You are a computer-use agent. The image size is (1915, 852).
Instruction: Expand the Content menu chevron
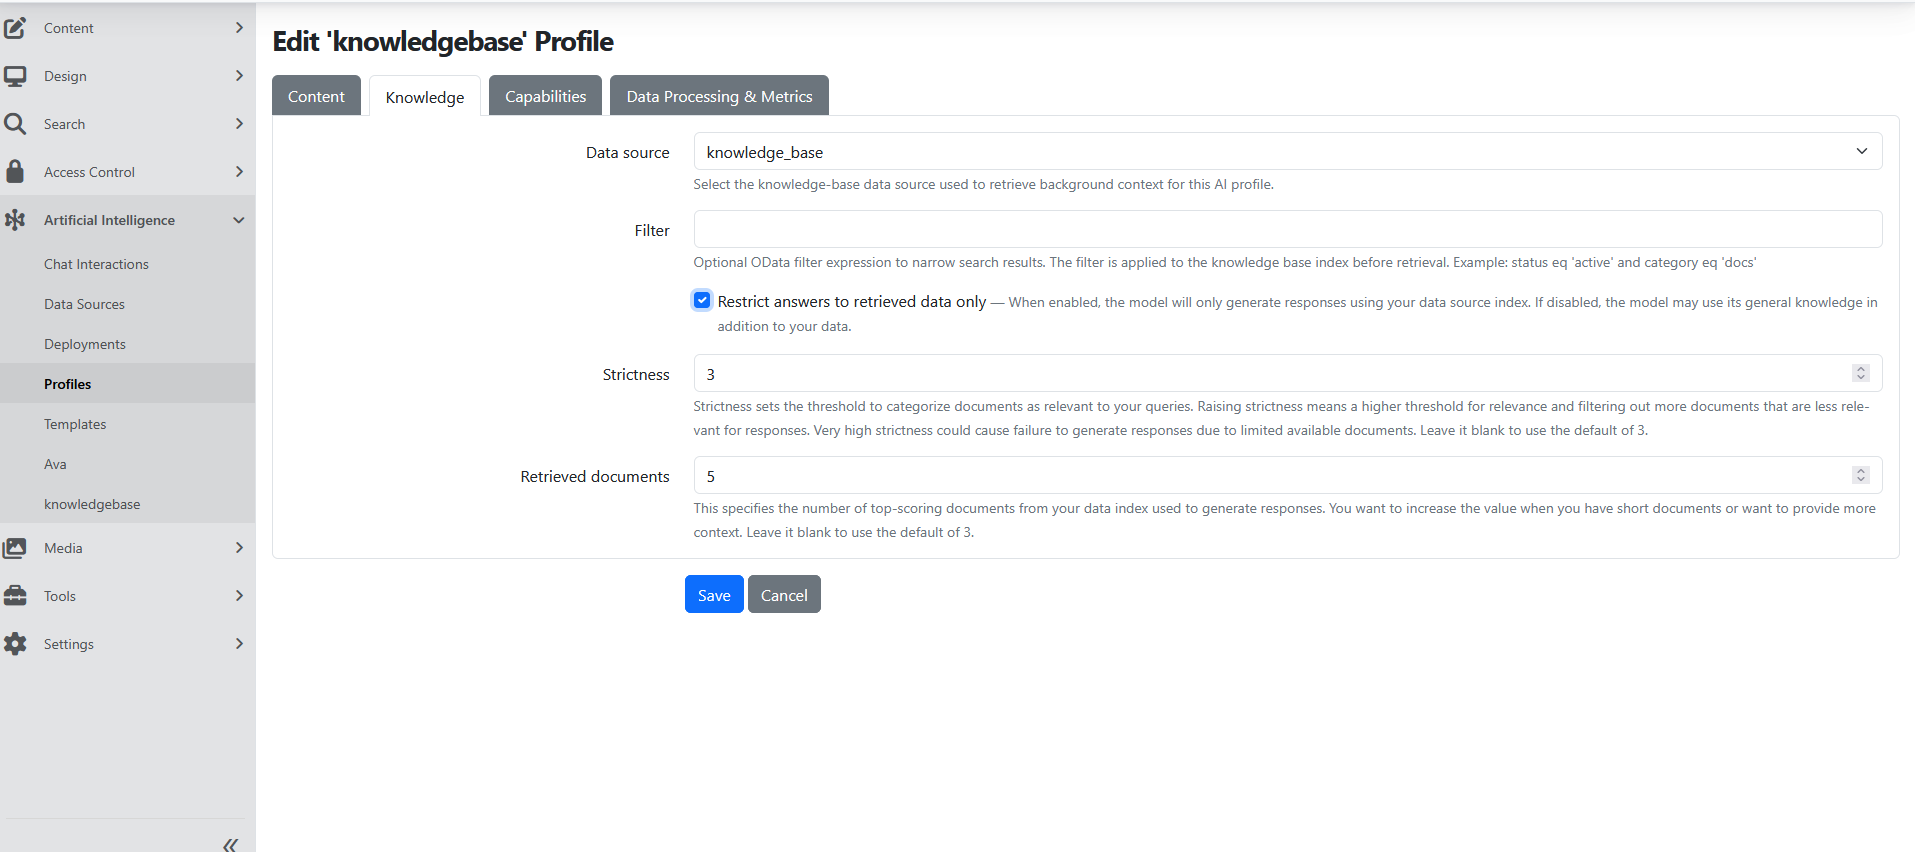(x=239, y=28)
